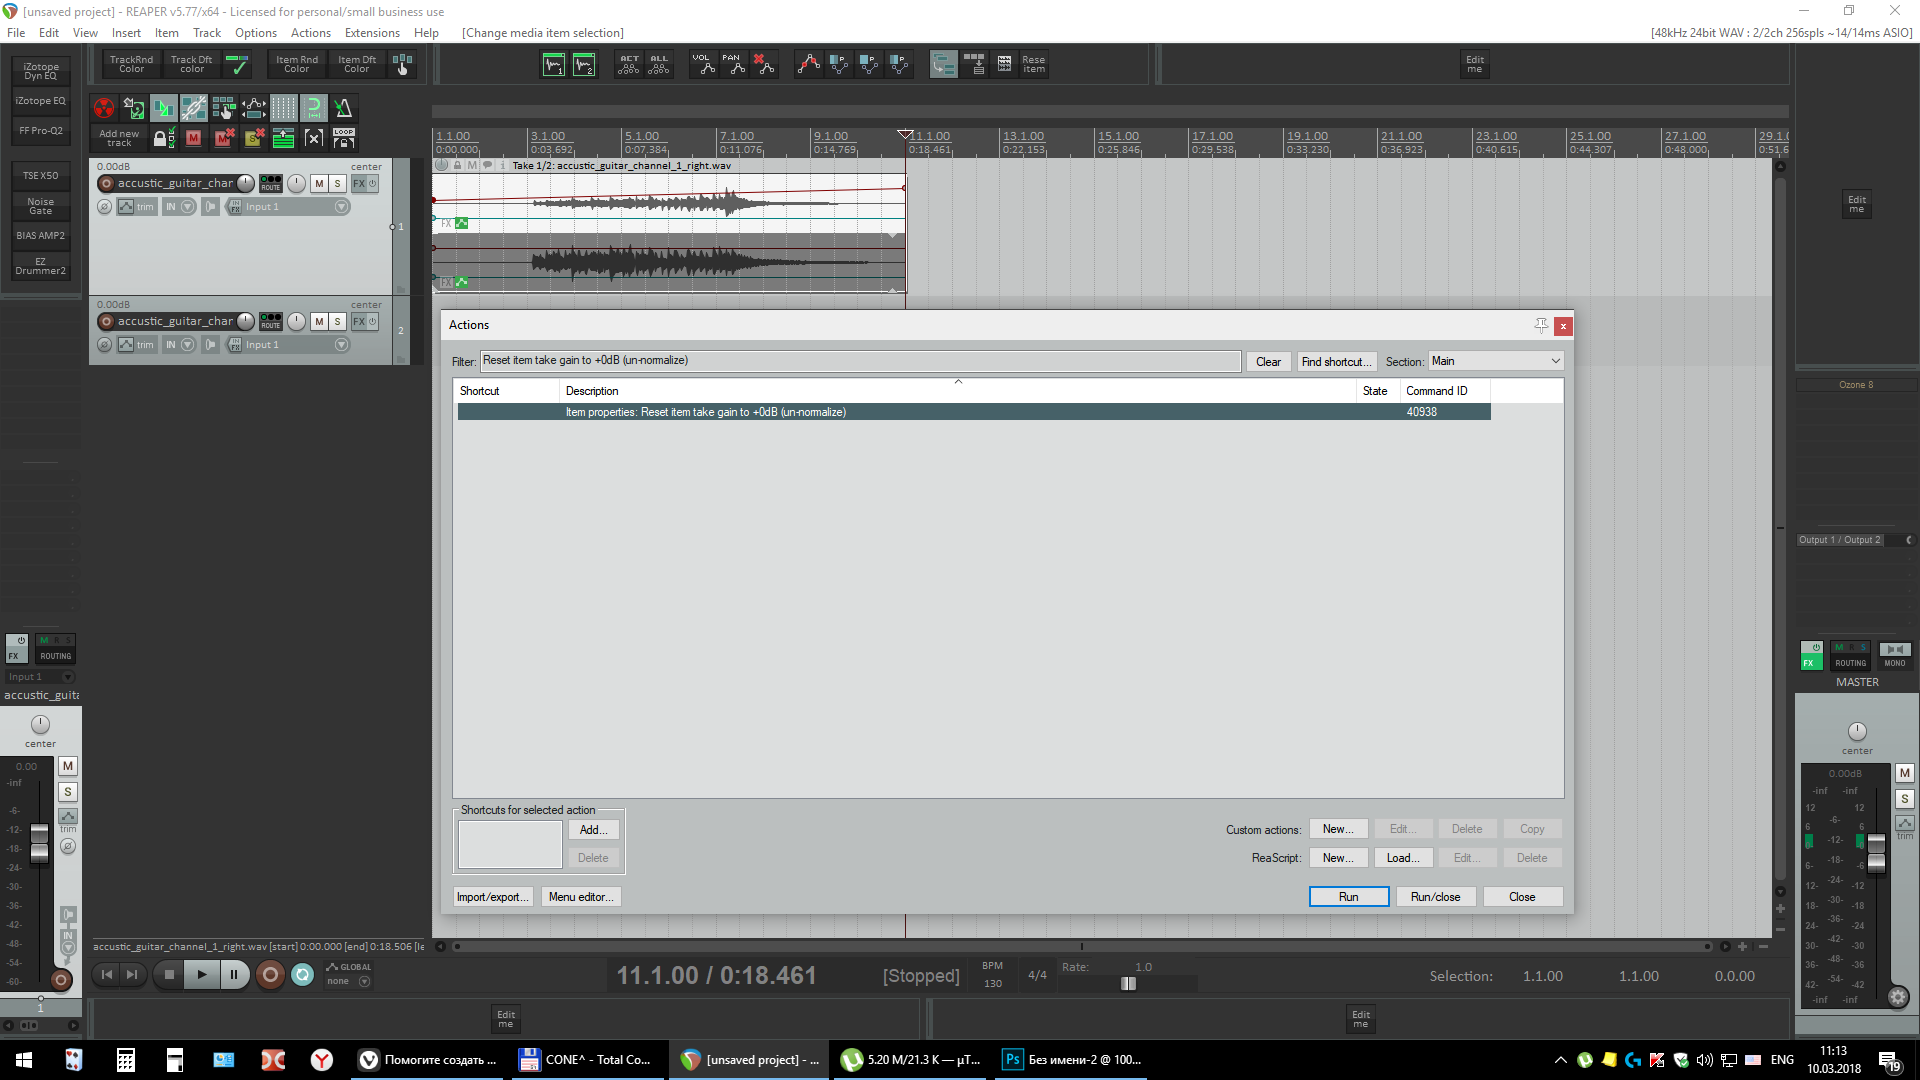Toggle the loop lock toolbar icon
This screenshot has height=1080, width=1920.
pos(343,138)
